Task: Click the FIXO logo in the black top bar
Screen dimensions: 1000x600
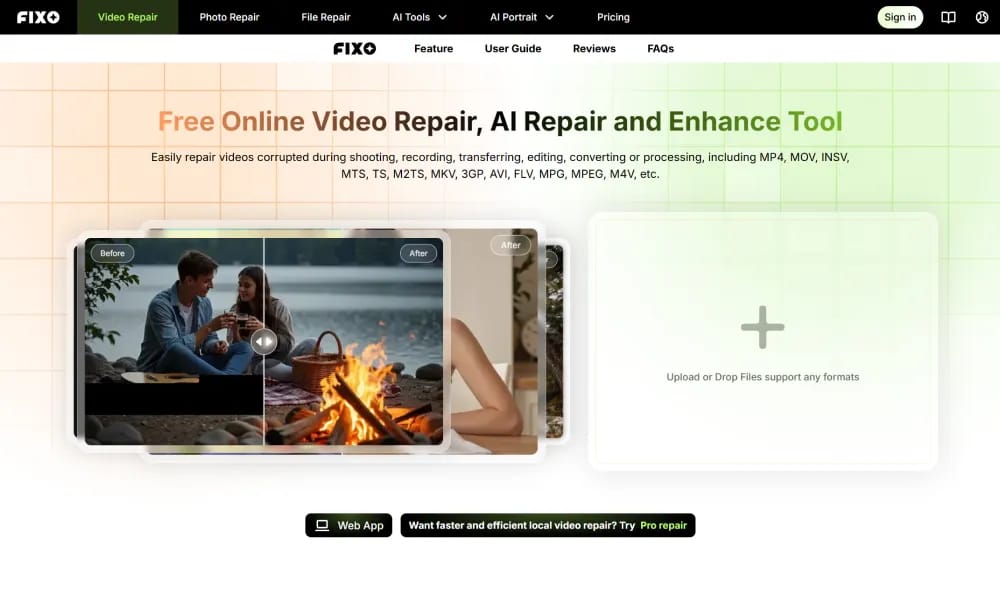Action: tap(38, 17)
